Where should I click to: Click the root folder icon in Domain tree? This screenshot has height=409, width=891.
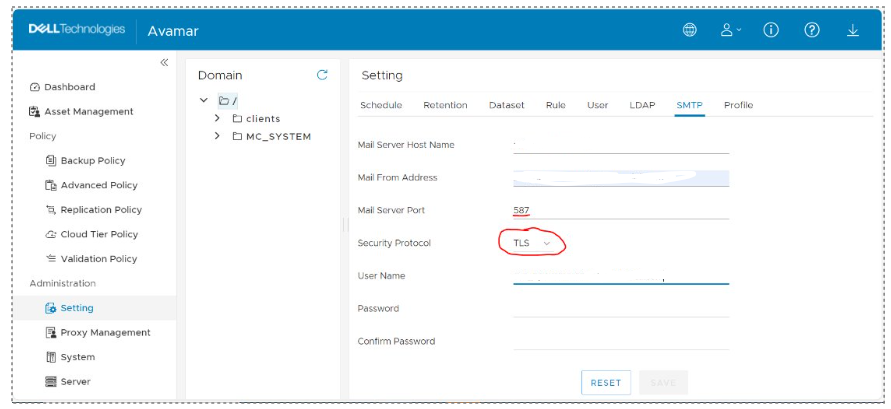click(x=224, y=101)
